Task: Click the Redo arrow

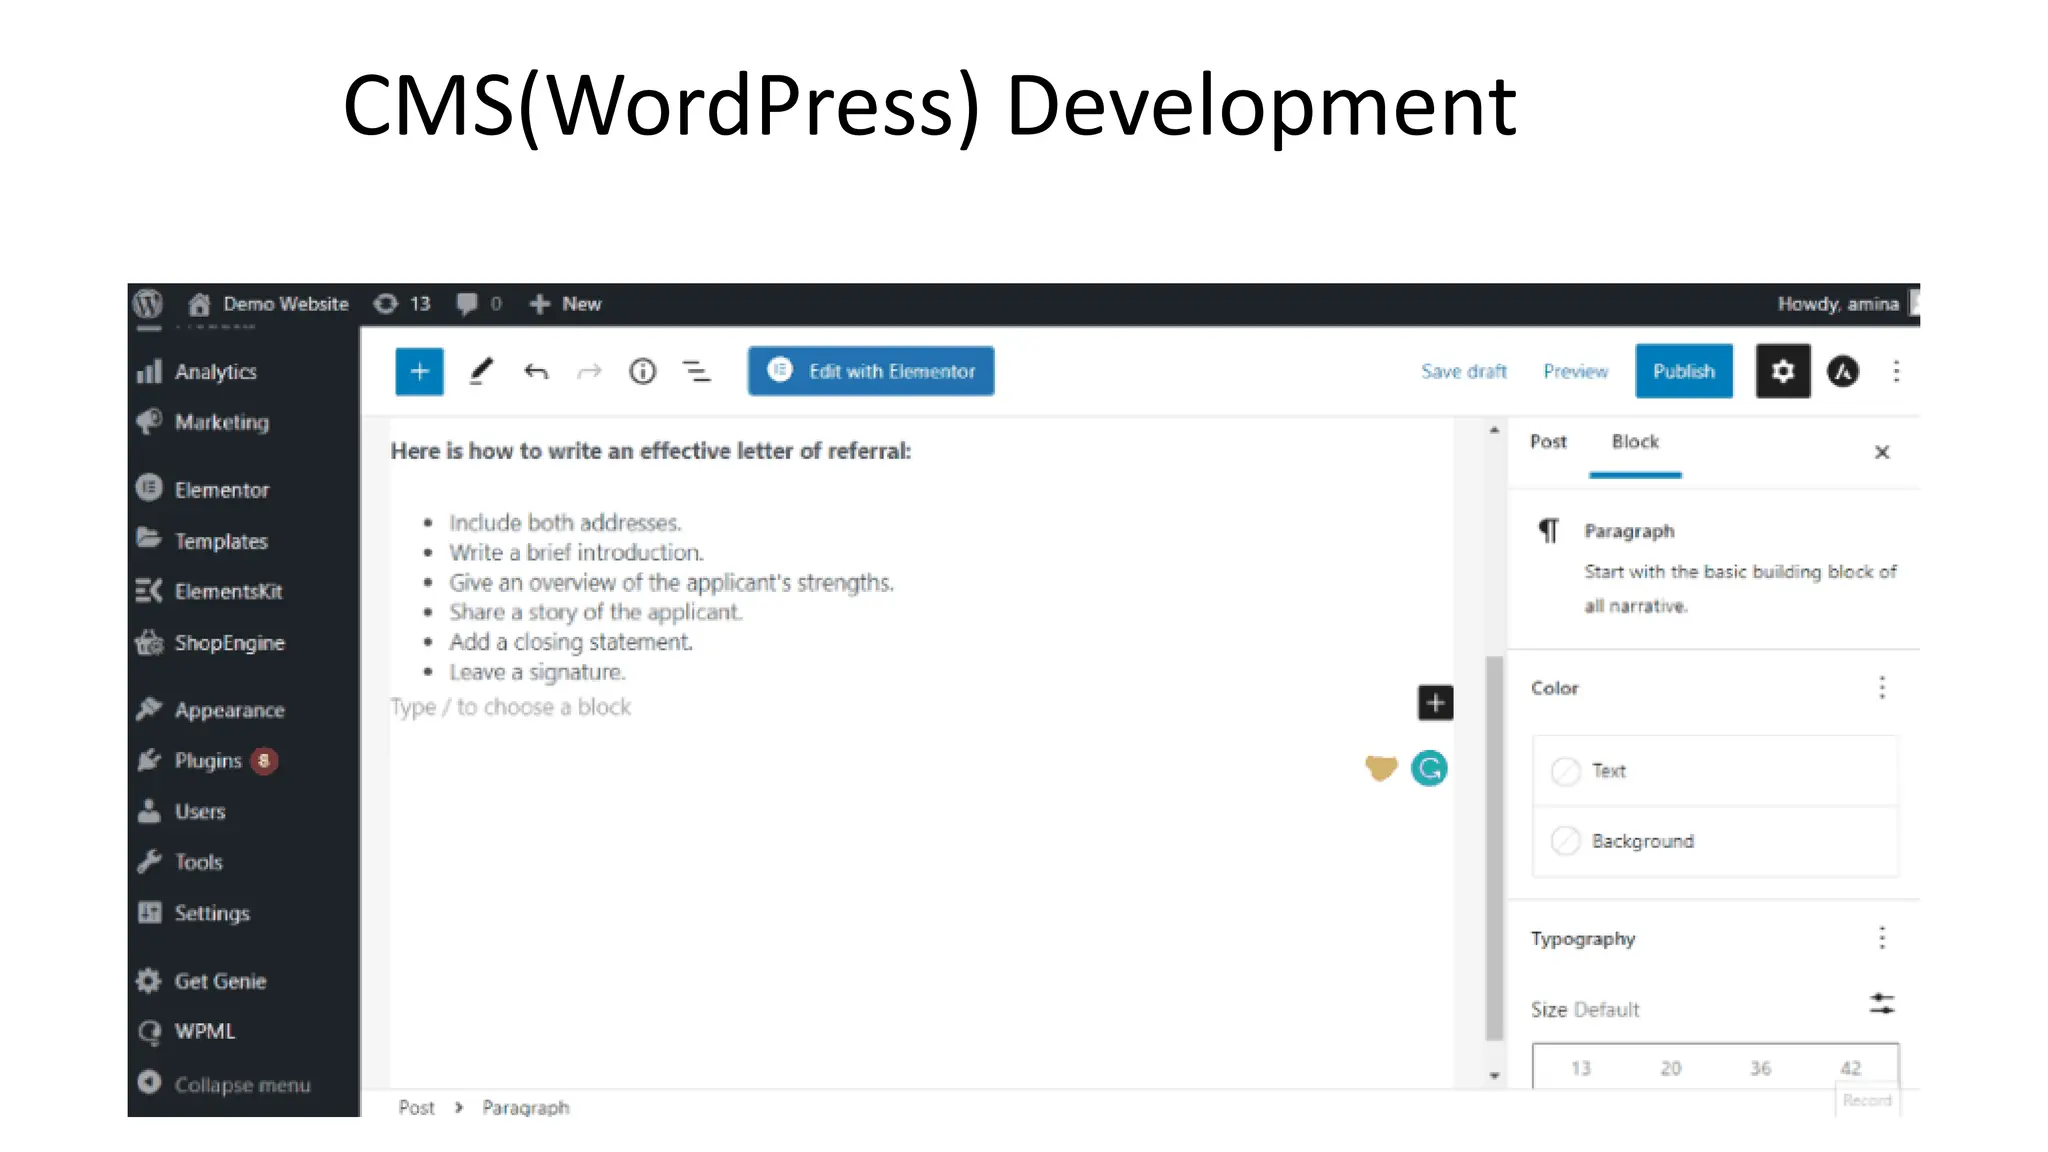Action: 589,372
